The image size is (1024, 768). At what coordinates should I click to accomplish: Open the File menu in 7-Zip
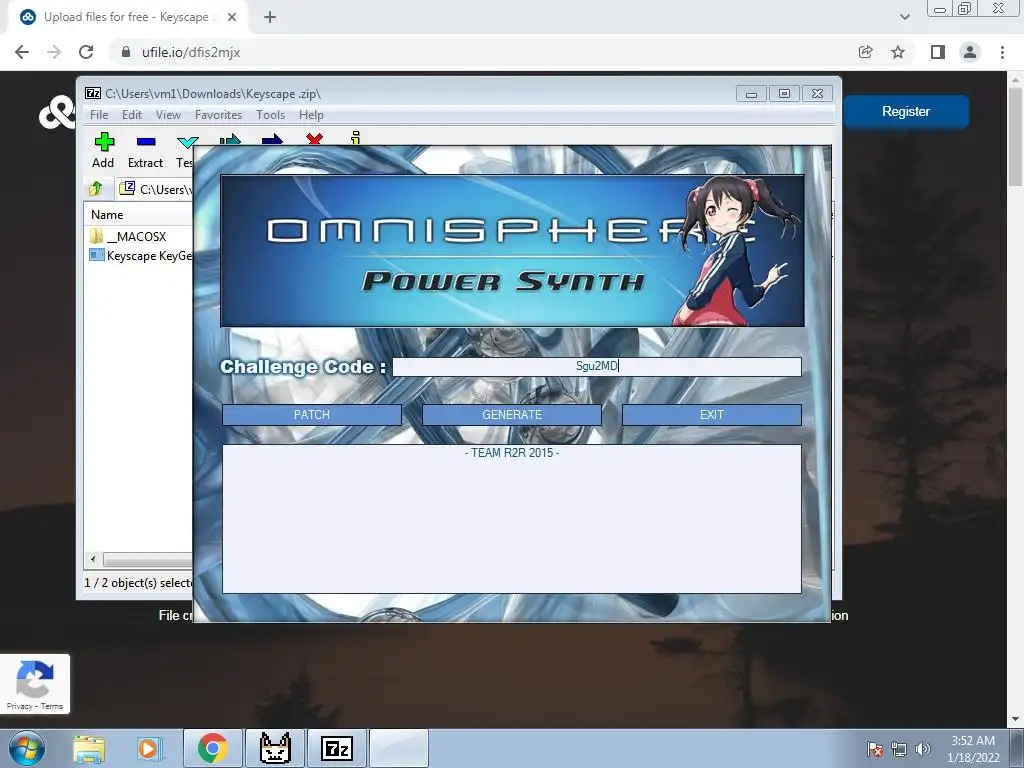[99, 115]
